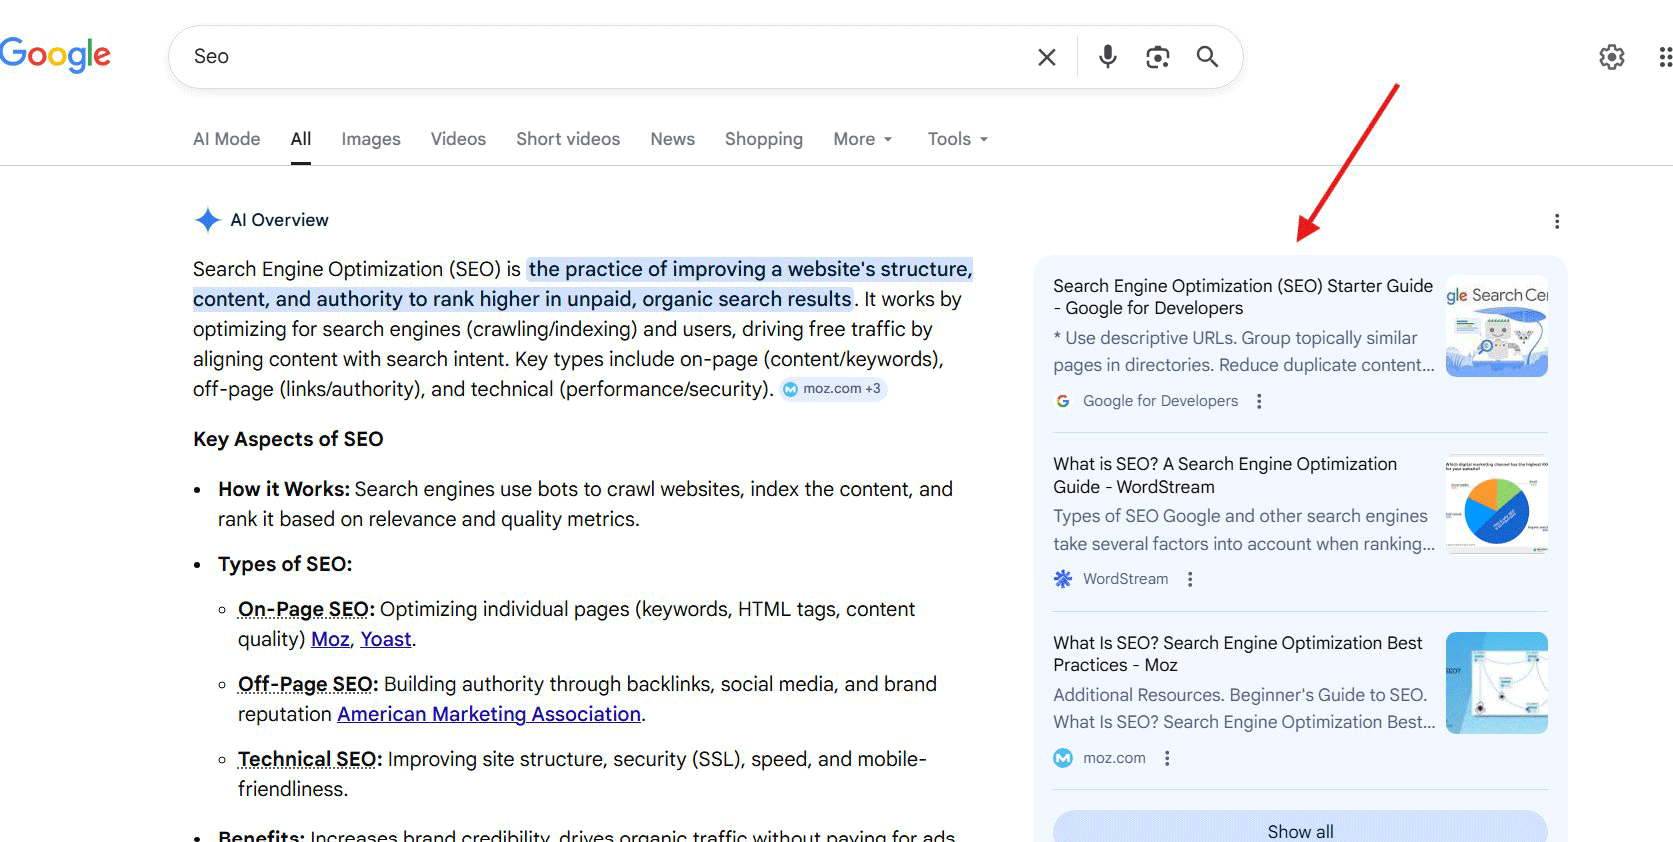Click the highlighted SEO definition text

pos(582,284)
